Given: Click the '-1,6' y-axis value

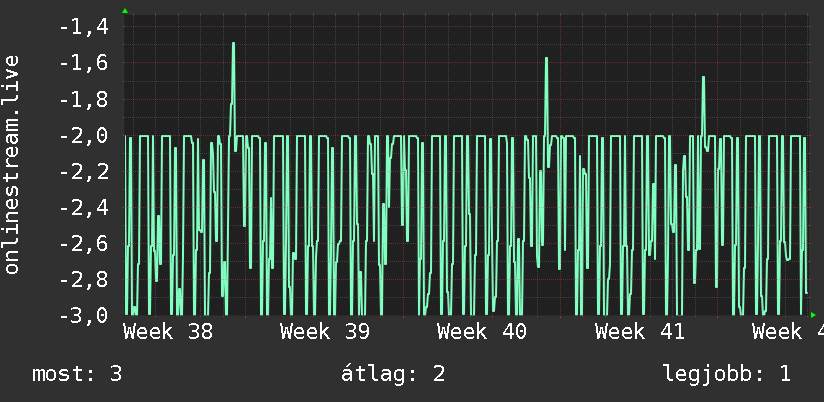Looking at the screenshot, I should point(84,63).
